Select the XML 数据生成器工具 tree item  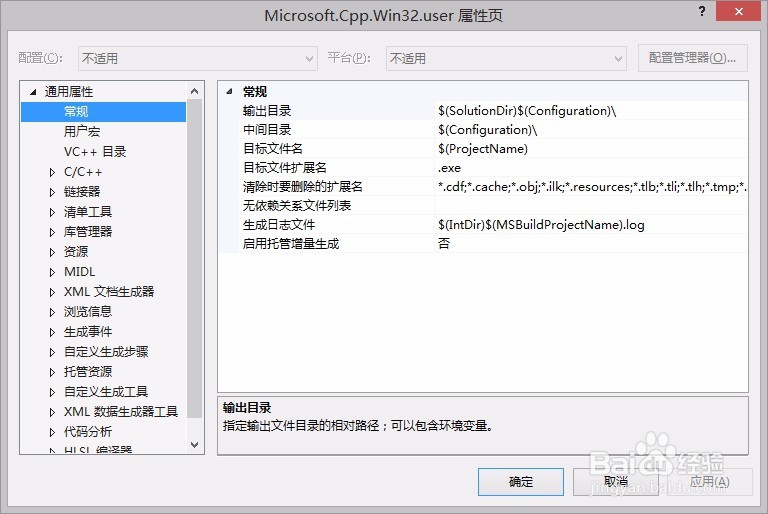pos(120,412)
